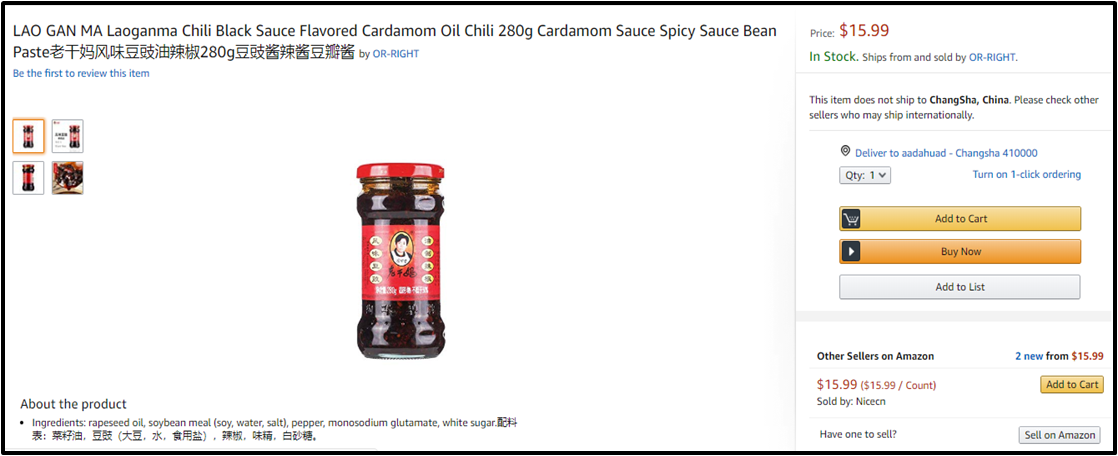Click the orange Buy Now button
Screen dimensions: 1118x456
pyautogui.click(x=960, y=252)
